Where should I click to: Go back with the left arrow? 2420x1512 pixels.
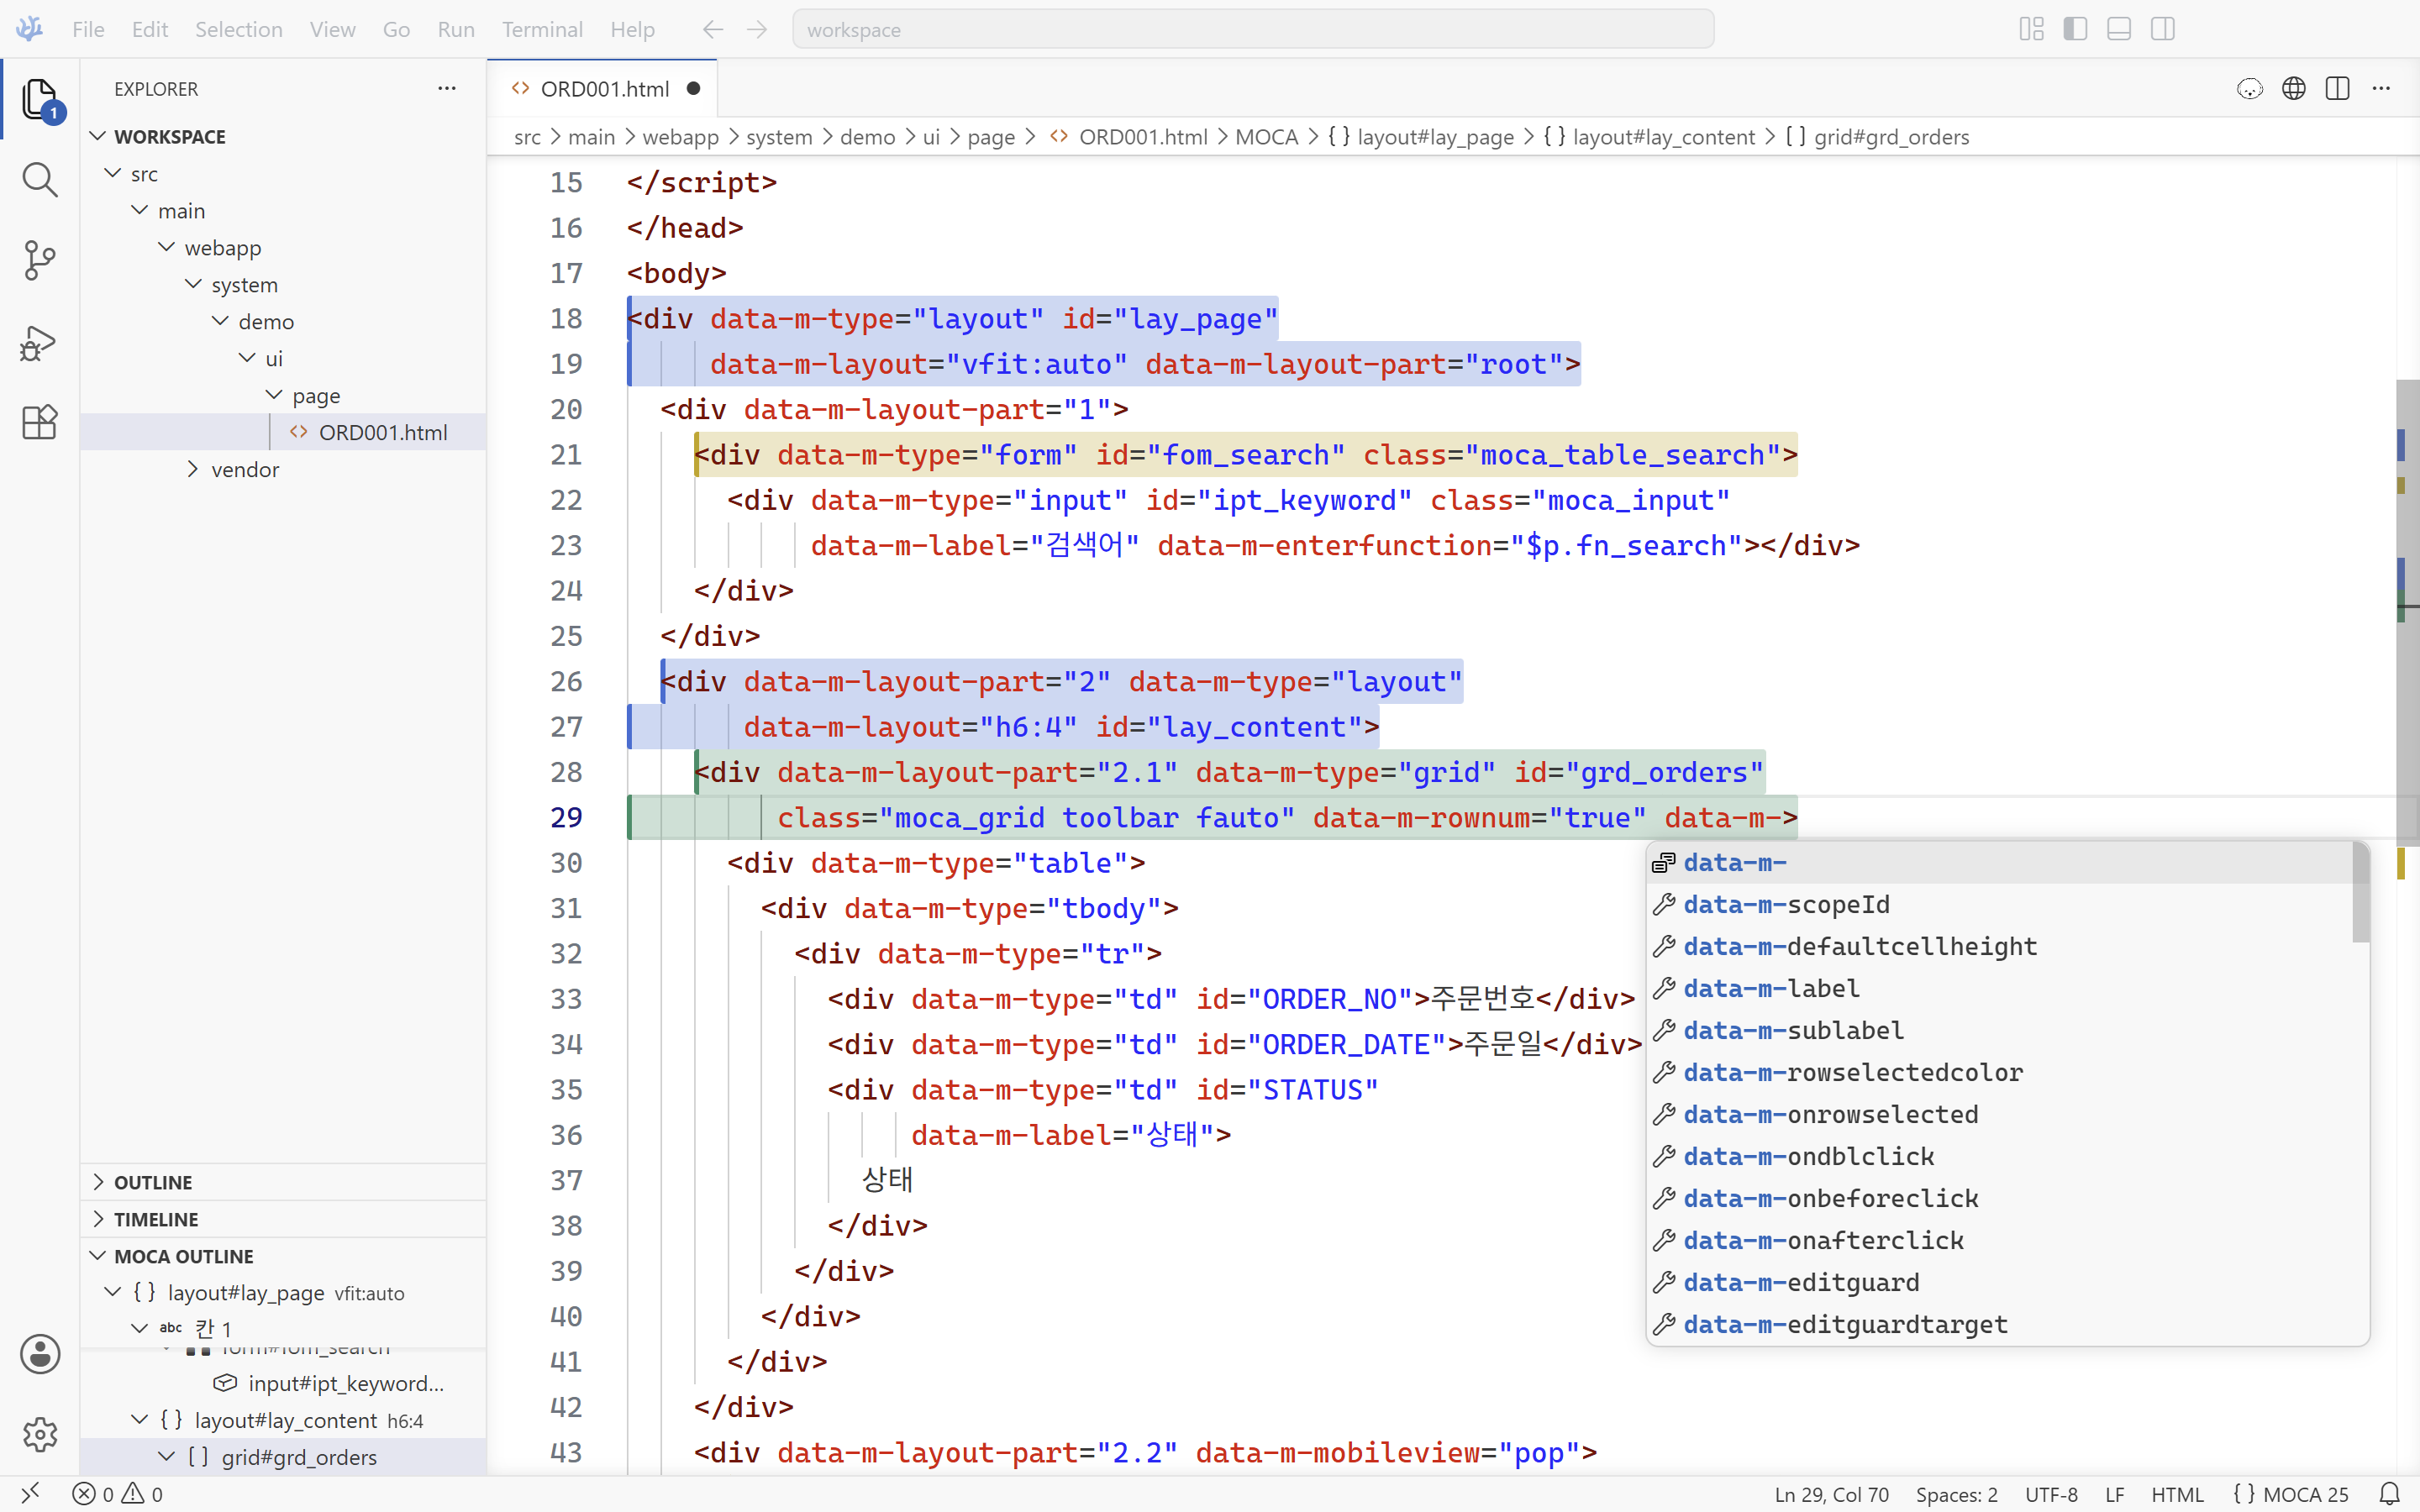712,29
